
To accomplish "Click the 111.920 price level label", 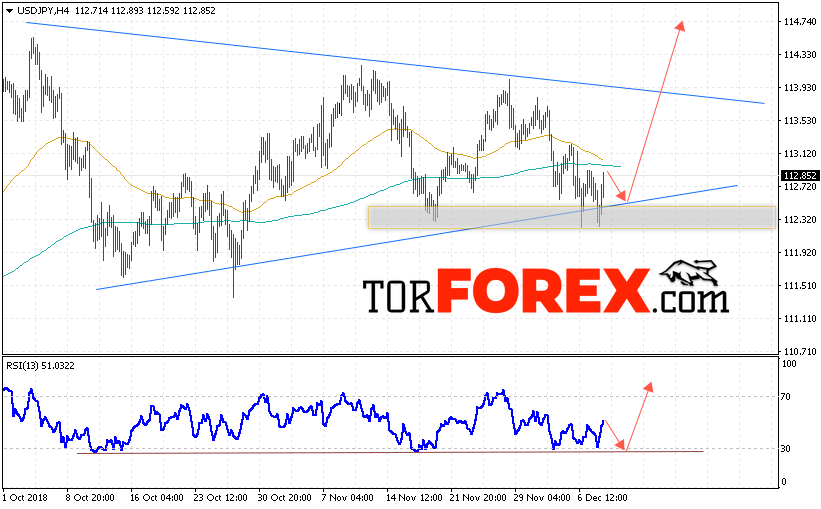I will [800, 252].
